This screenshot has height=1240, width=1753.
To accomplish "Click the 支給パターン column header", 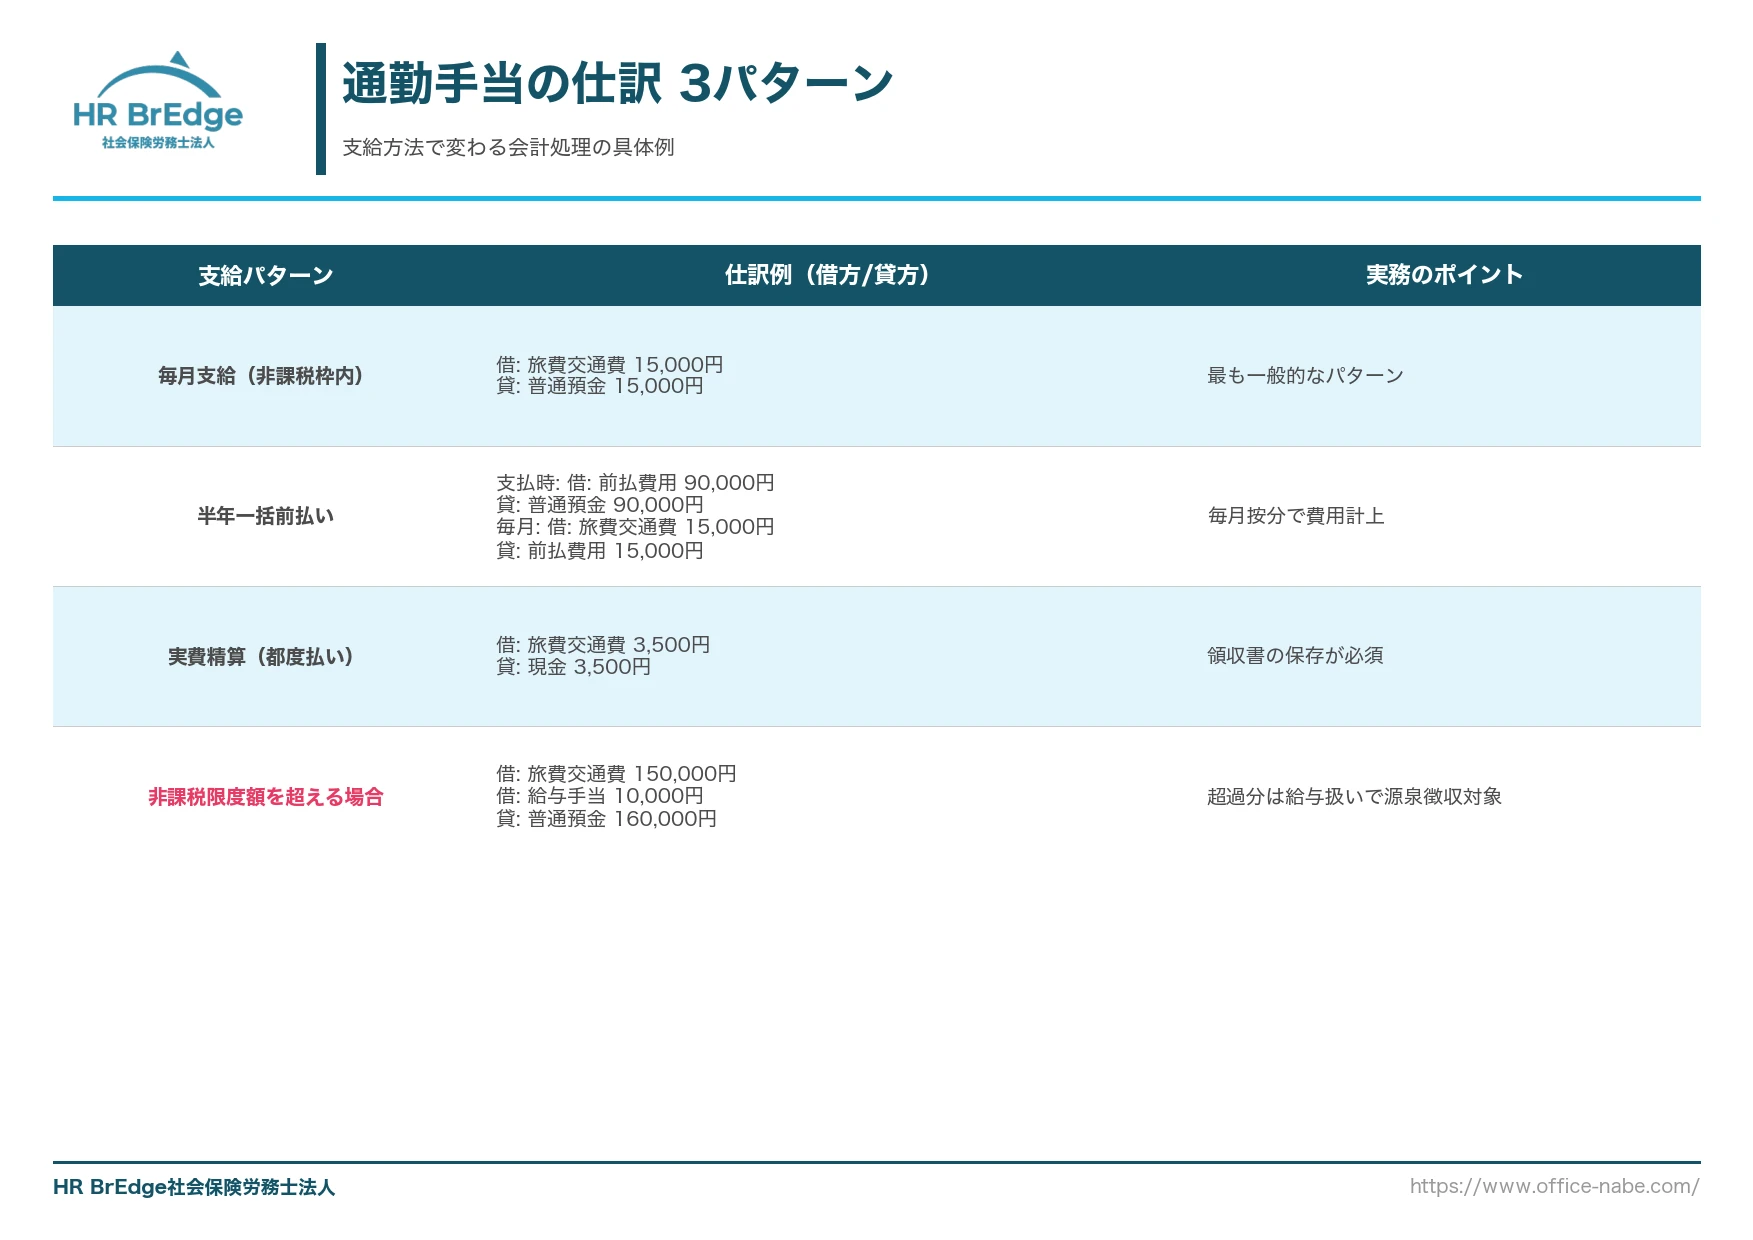I will point(265,275).
